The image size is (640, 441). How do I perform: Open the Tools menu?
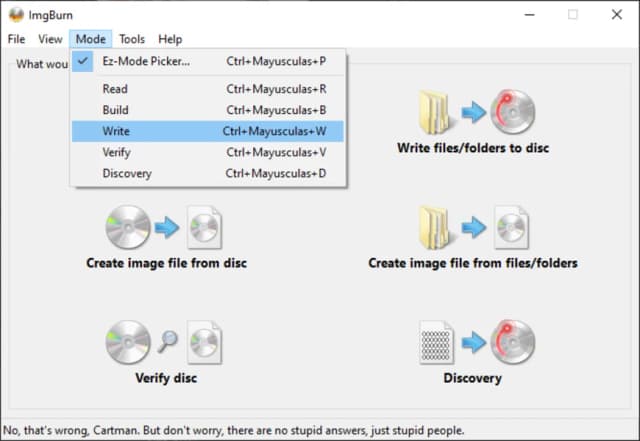pyautogui.click(x=132, y=39)
